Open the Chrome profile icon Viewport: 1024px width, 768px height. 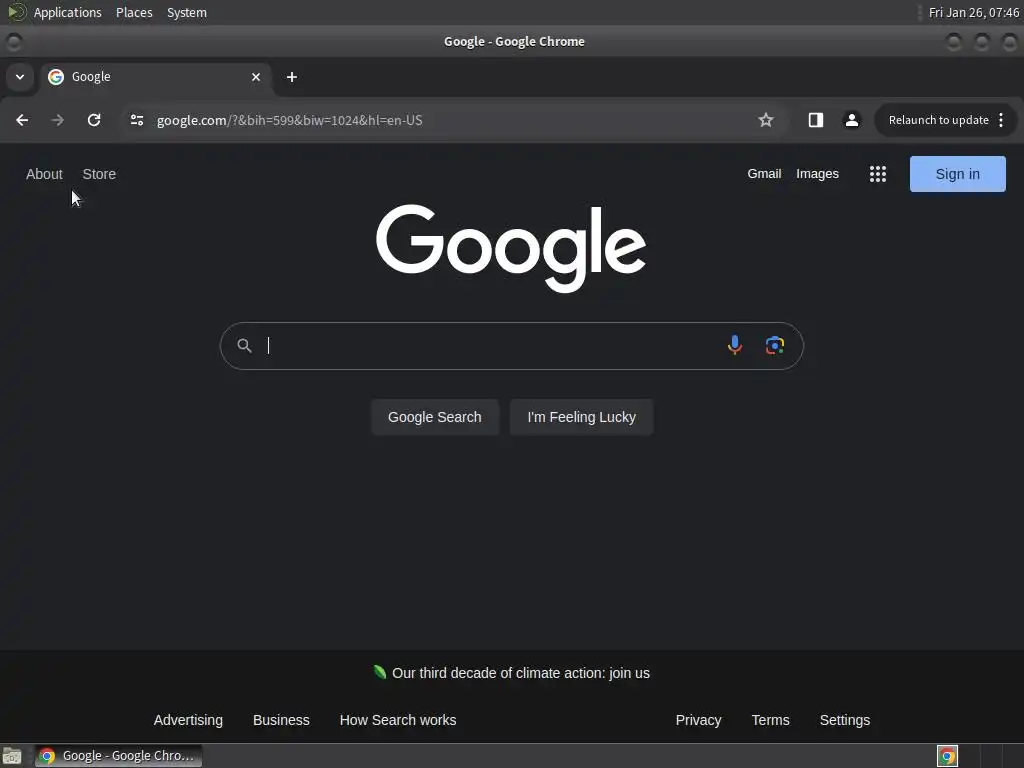point(852,120)
